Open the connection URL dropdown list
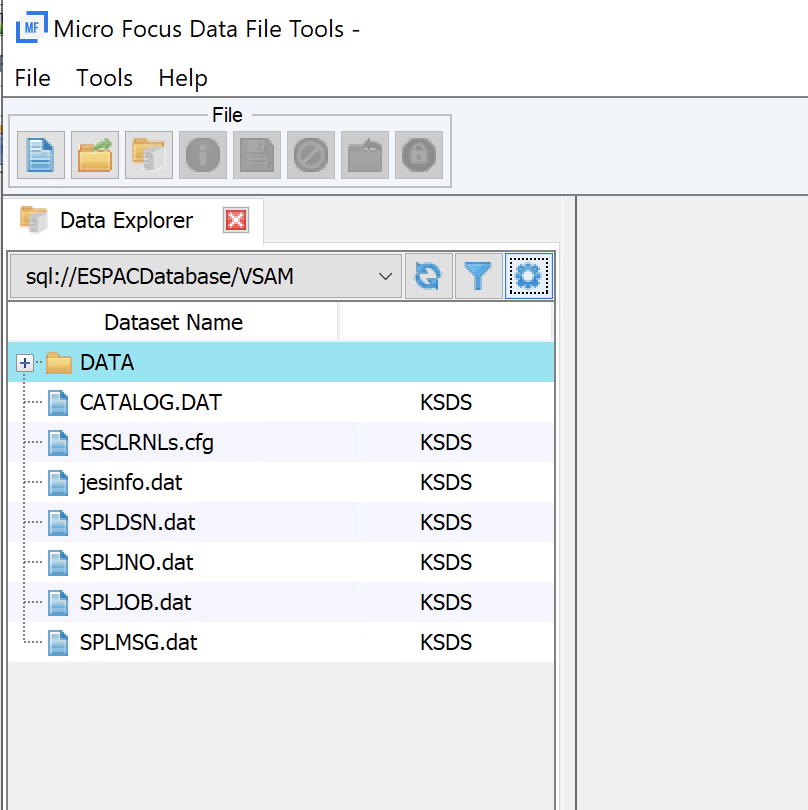Image resolution: width=808 pixels, height=810 pixels. (x=382, y=276)
